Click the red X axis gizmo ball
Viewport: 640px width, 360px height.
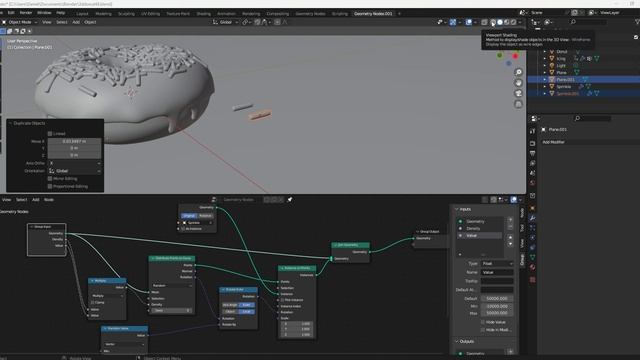(516, 56)
